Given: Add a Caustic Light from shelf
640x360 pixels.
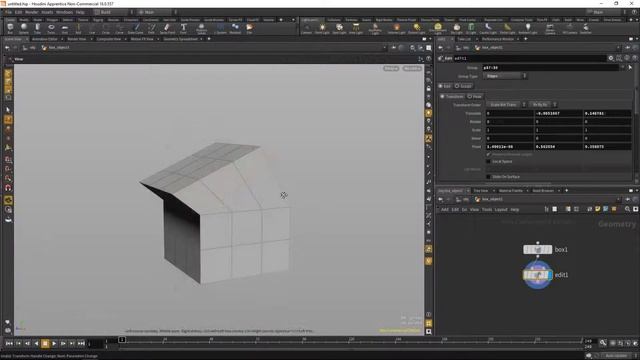Looking at the screenshot, I should click(x=488, y=28).
